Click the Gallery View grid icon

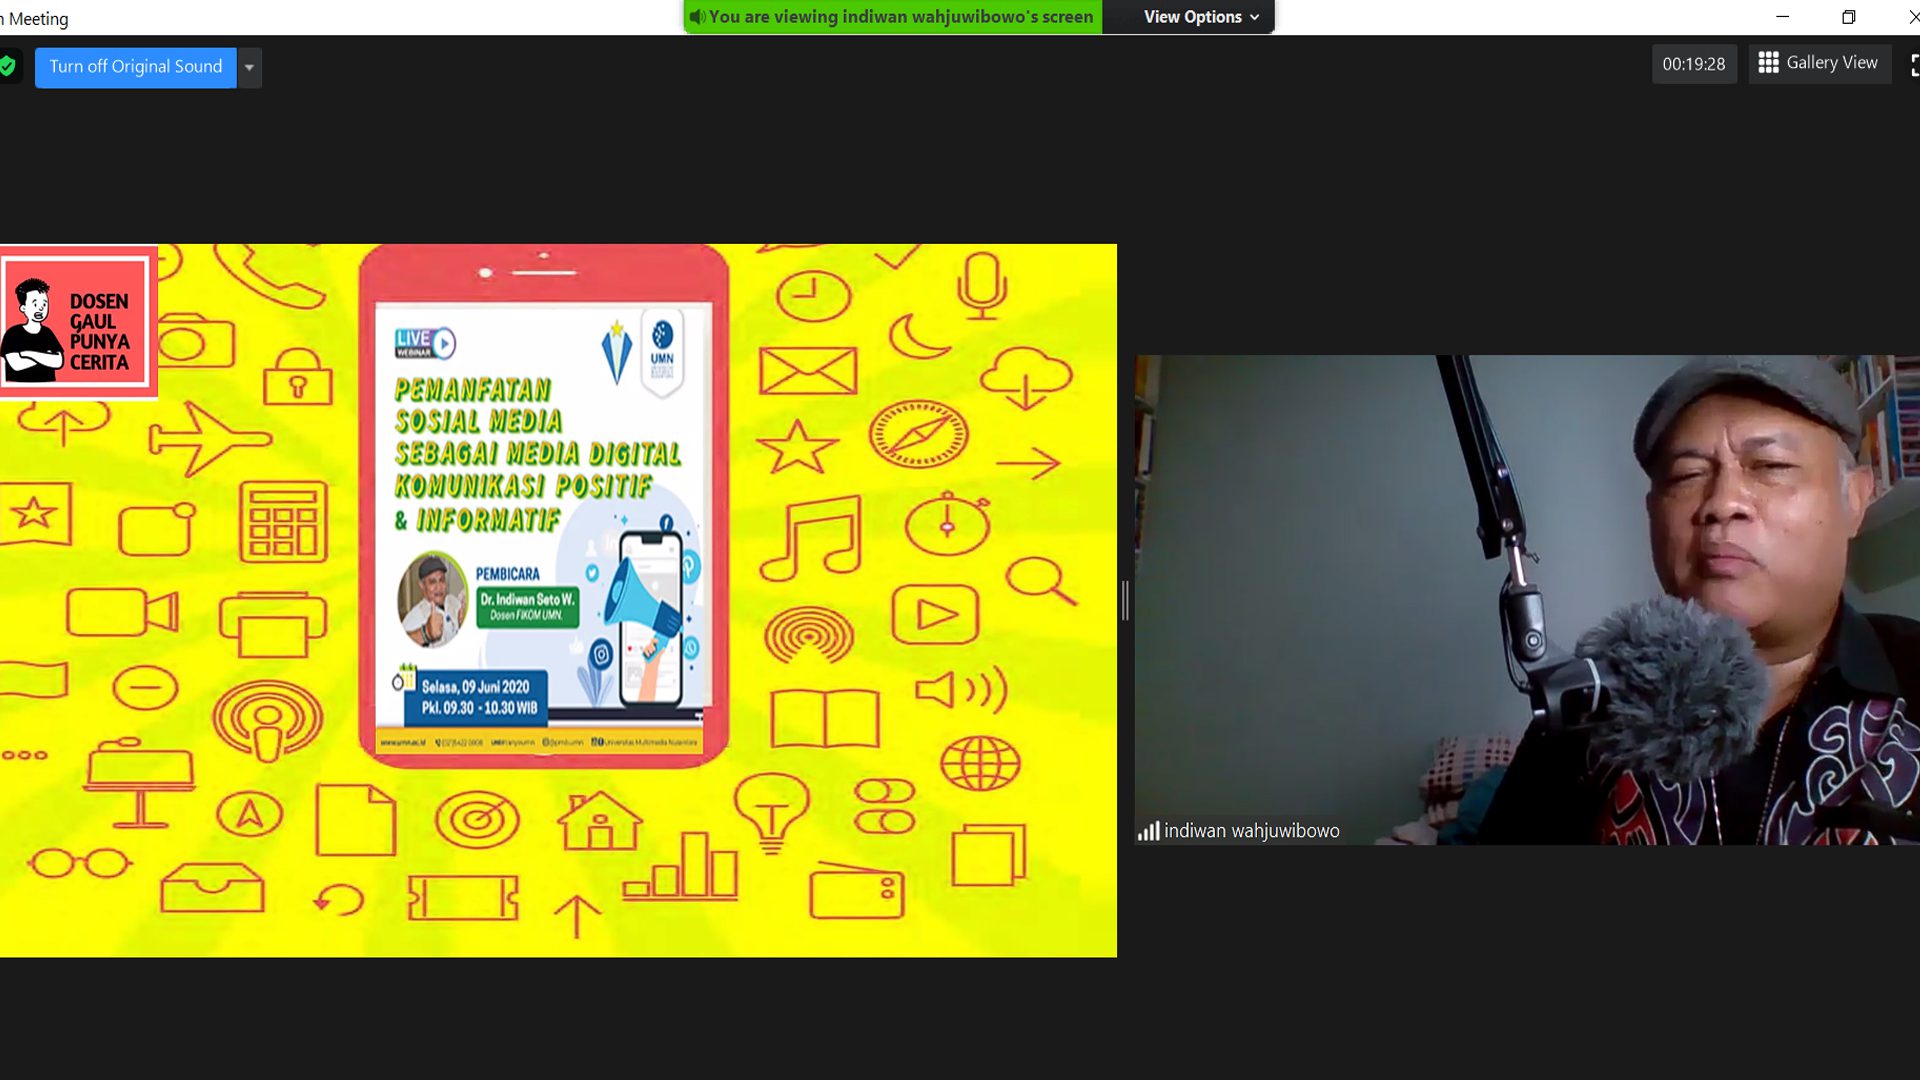(1768, 63)
